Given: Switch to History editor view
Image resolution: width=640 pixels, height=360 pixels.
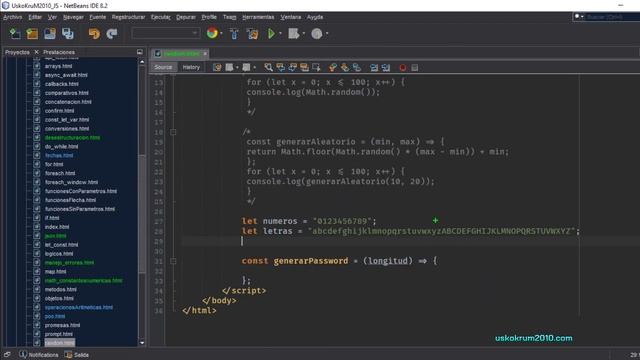Looking at the screenshot, I should 191,67.
